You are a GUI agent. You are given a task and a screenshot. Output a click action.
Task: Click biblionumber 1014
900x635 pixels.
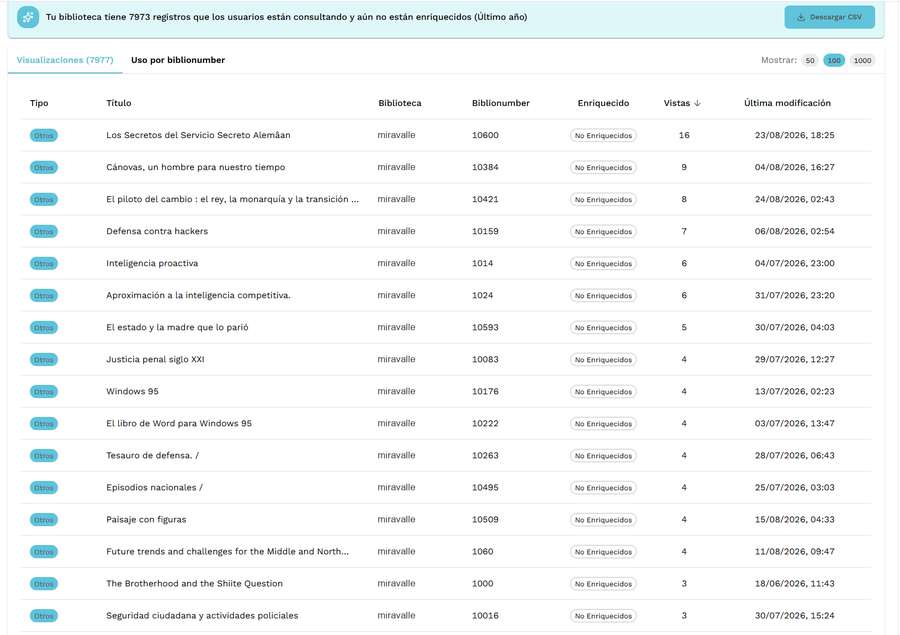482,264
